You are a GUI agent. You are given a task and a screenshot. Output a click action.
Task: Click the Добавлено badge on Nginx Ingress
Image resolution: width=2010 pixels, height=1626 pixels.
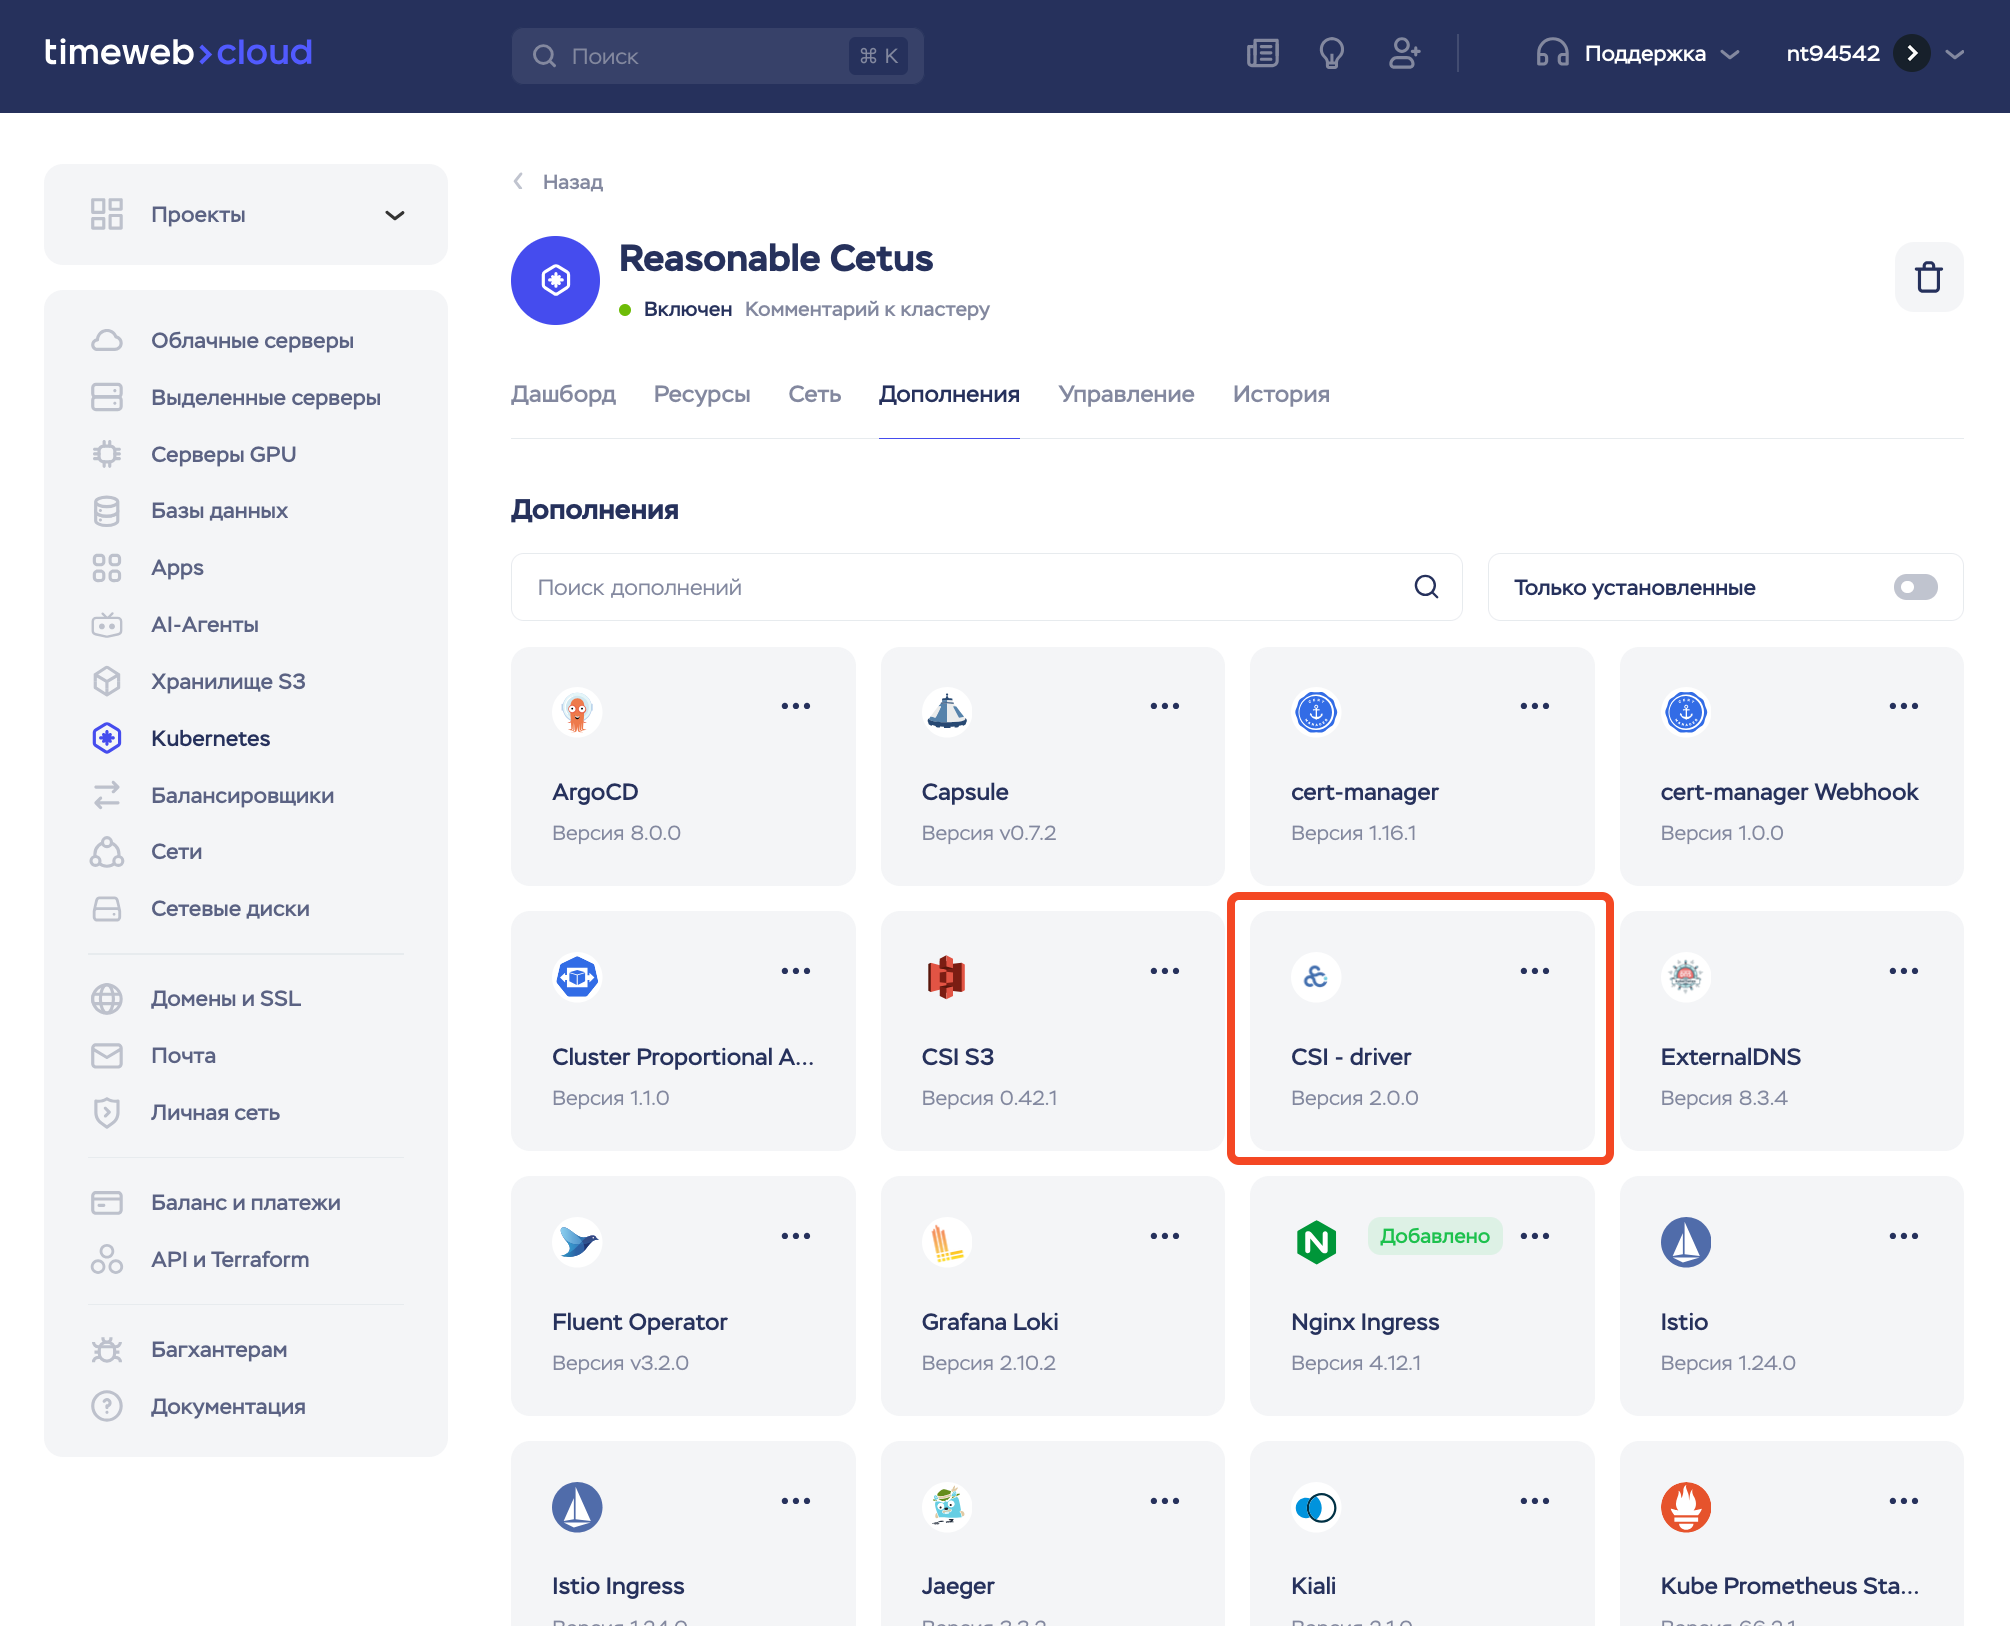1434,1236
